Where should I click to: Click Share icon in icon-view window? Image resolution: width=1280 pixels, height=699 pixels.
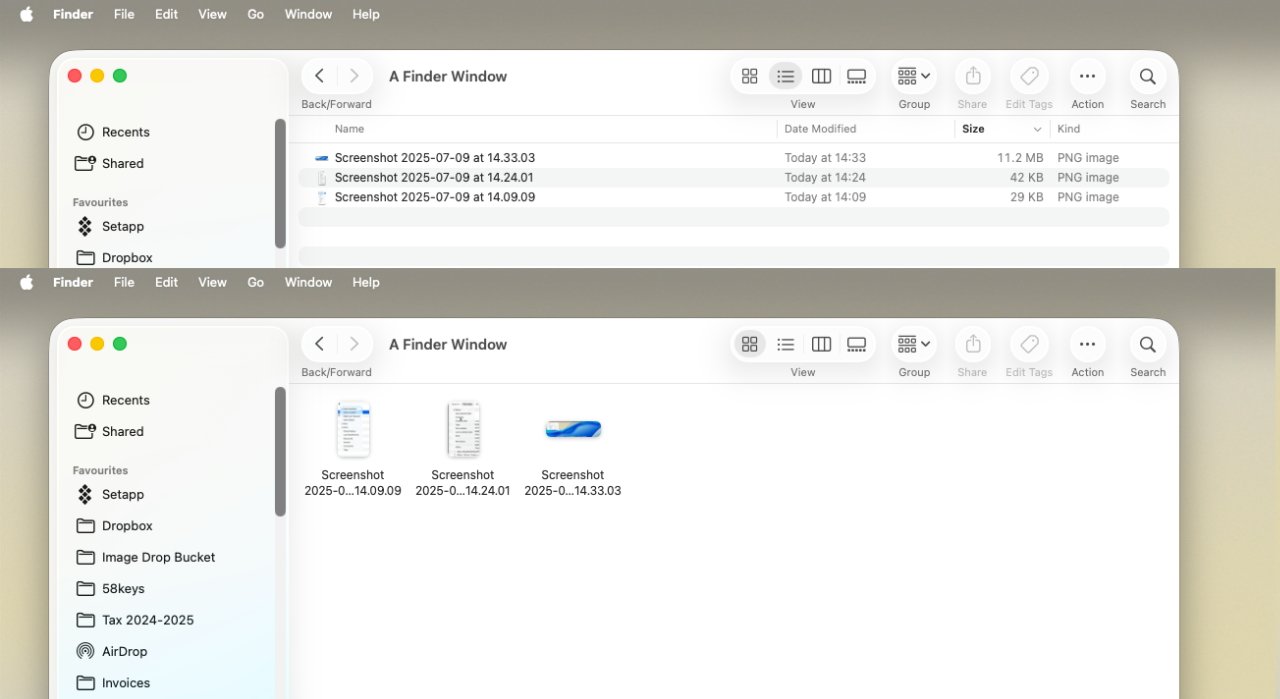(973, 344)
